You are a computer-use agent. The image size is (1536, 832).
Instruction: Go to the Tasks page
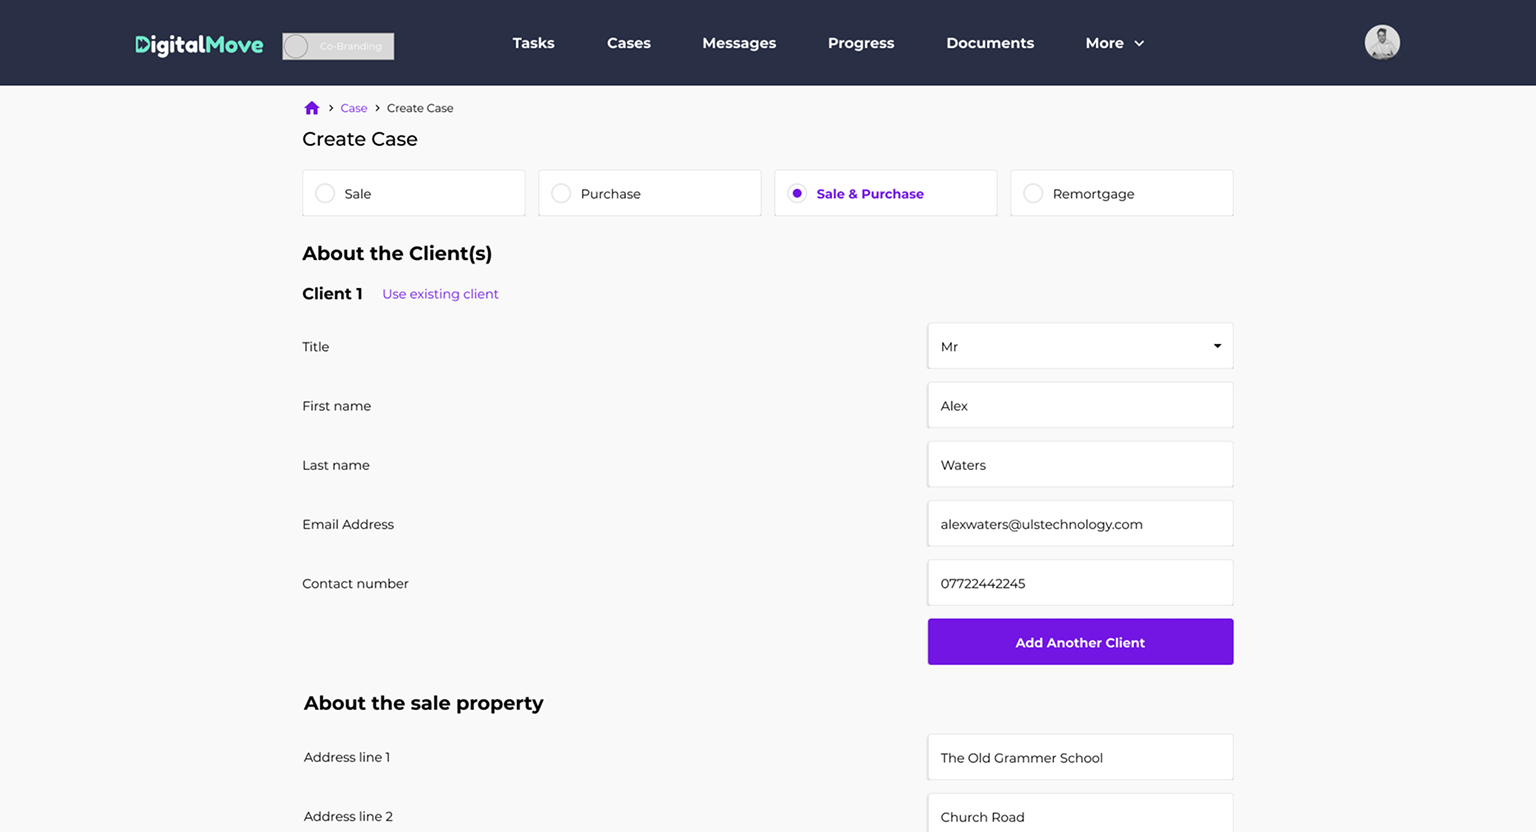tap(533, 43)
